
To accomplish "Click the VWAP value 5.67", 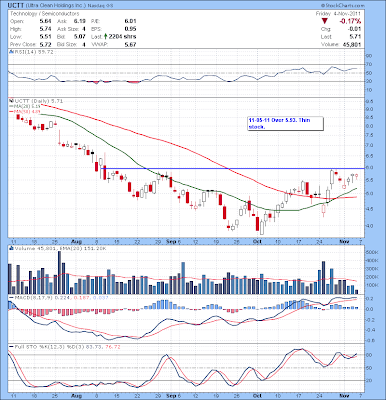I will tap(130, 44).
